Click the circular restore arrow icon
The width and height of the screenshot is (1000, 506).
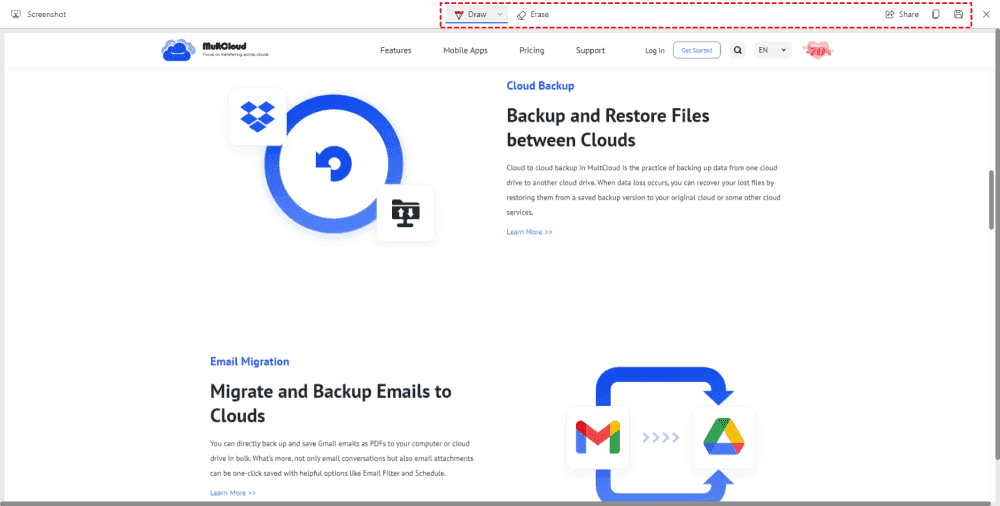point(334,164)
